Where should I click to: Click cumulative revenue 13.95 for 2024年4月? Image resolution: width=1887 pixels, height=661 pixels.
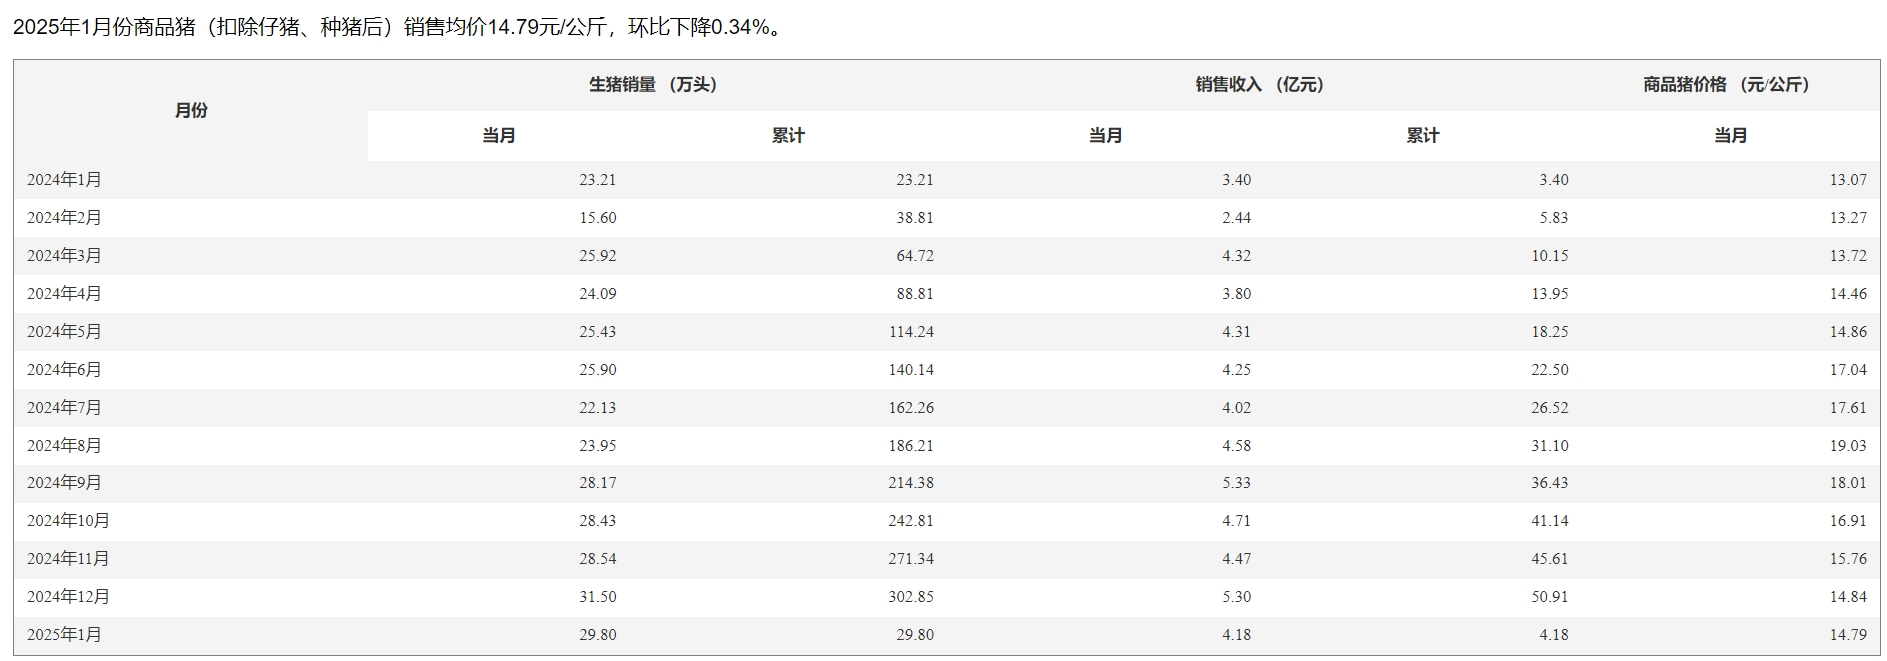1549,294
